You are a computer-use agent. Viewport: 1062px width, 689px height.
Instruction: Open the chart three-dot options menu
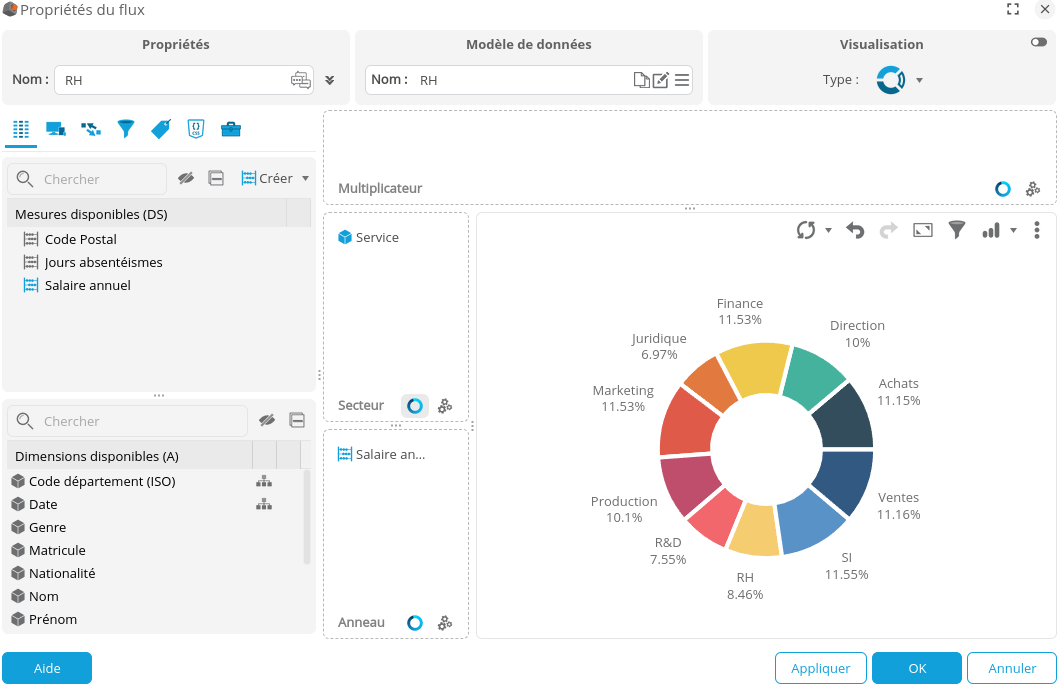[1037, 230]
